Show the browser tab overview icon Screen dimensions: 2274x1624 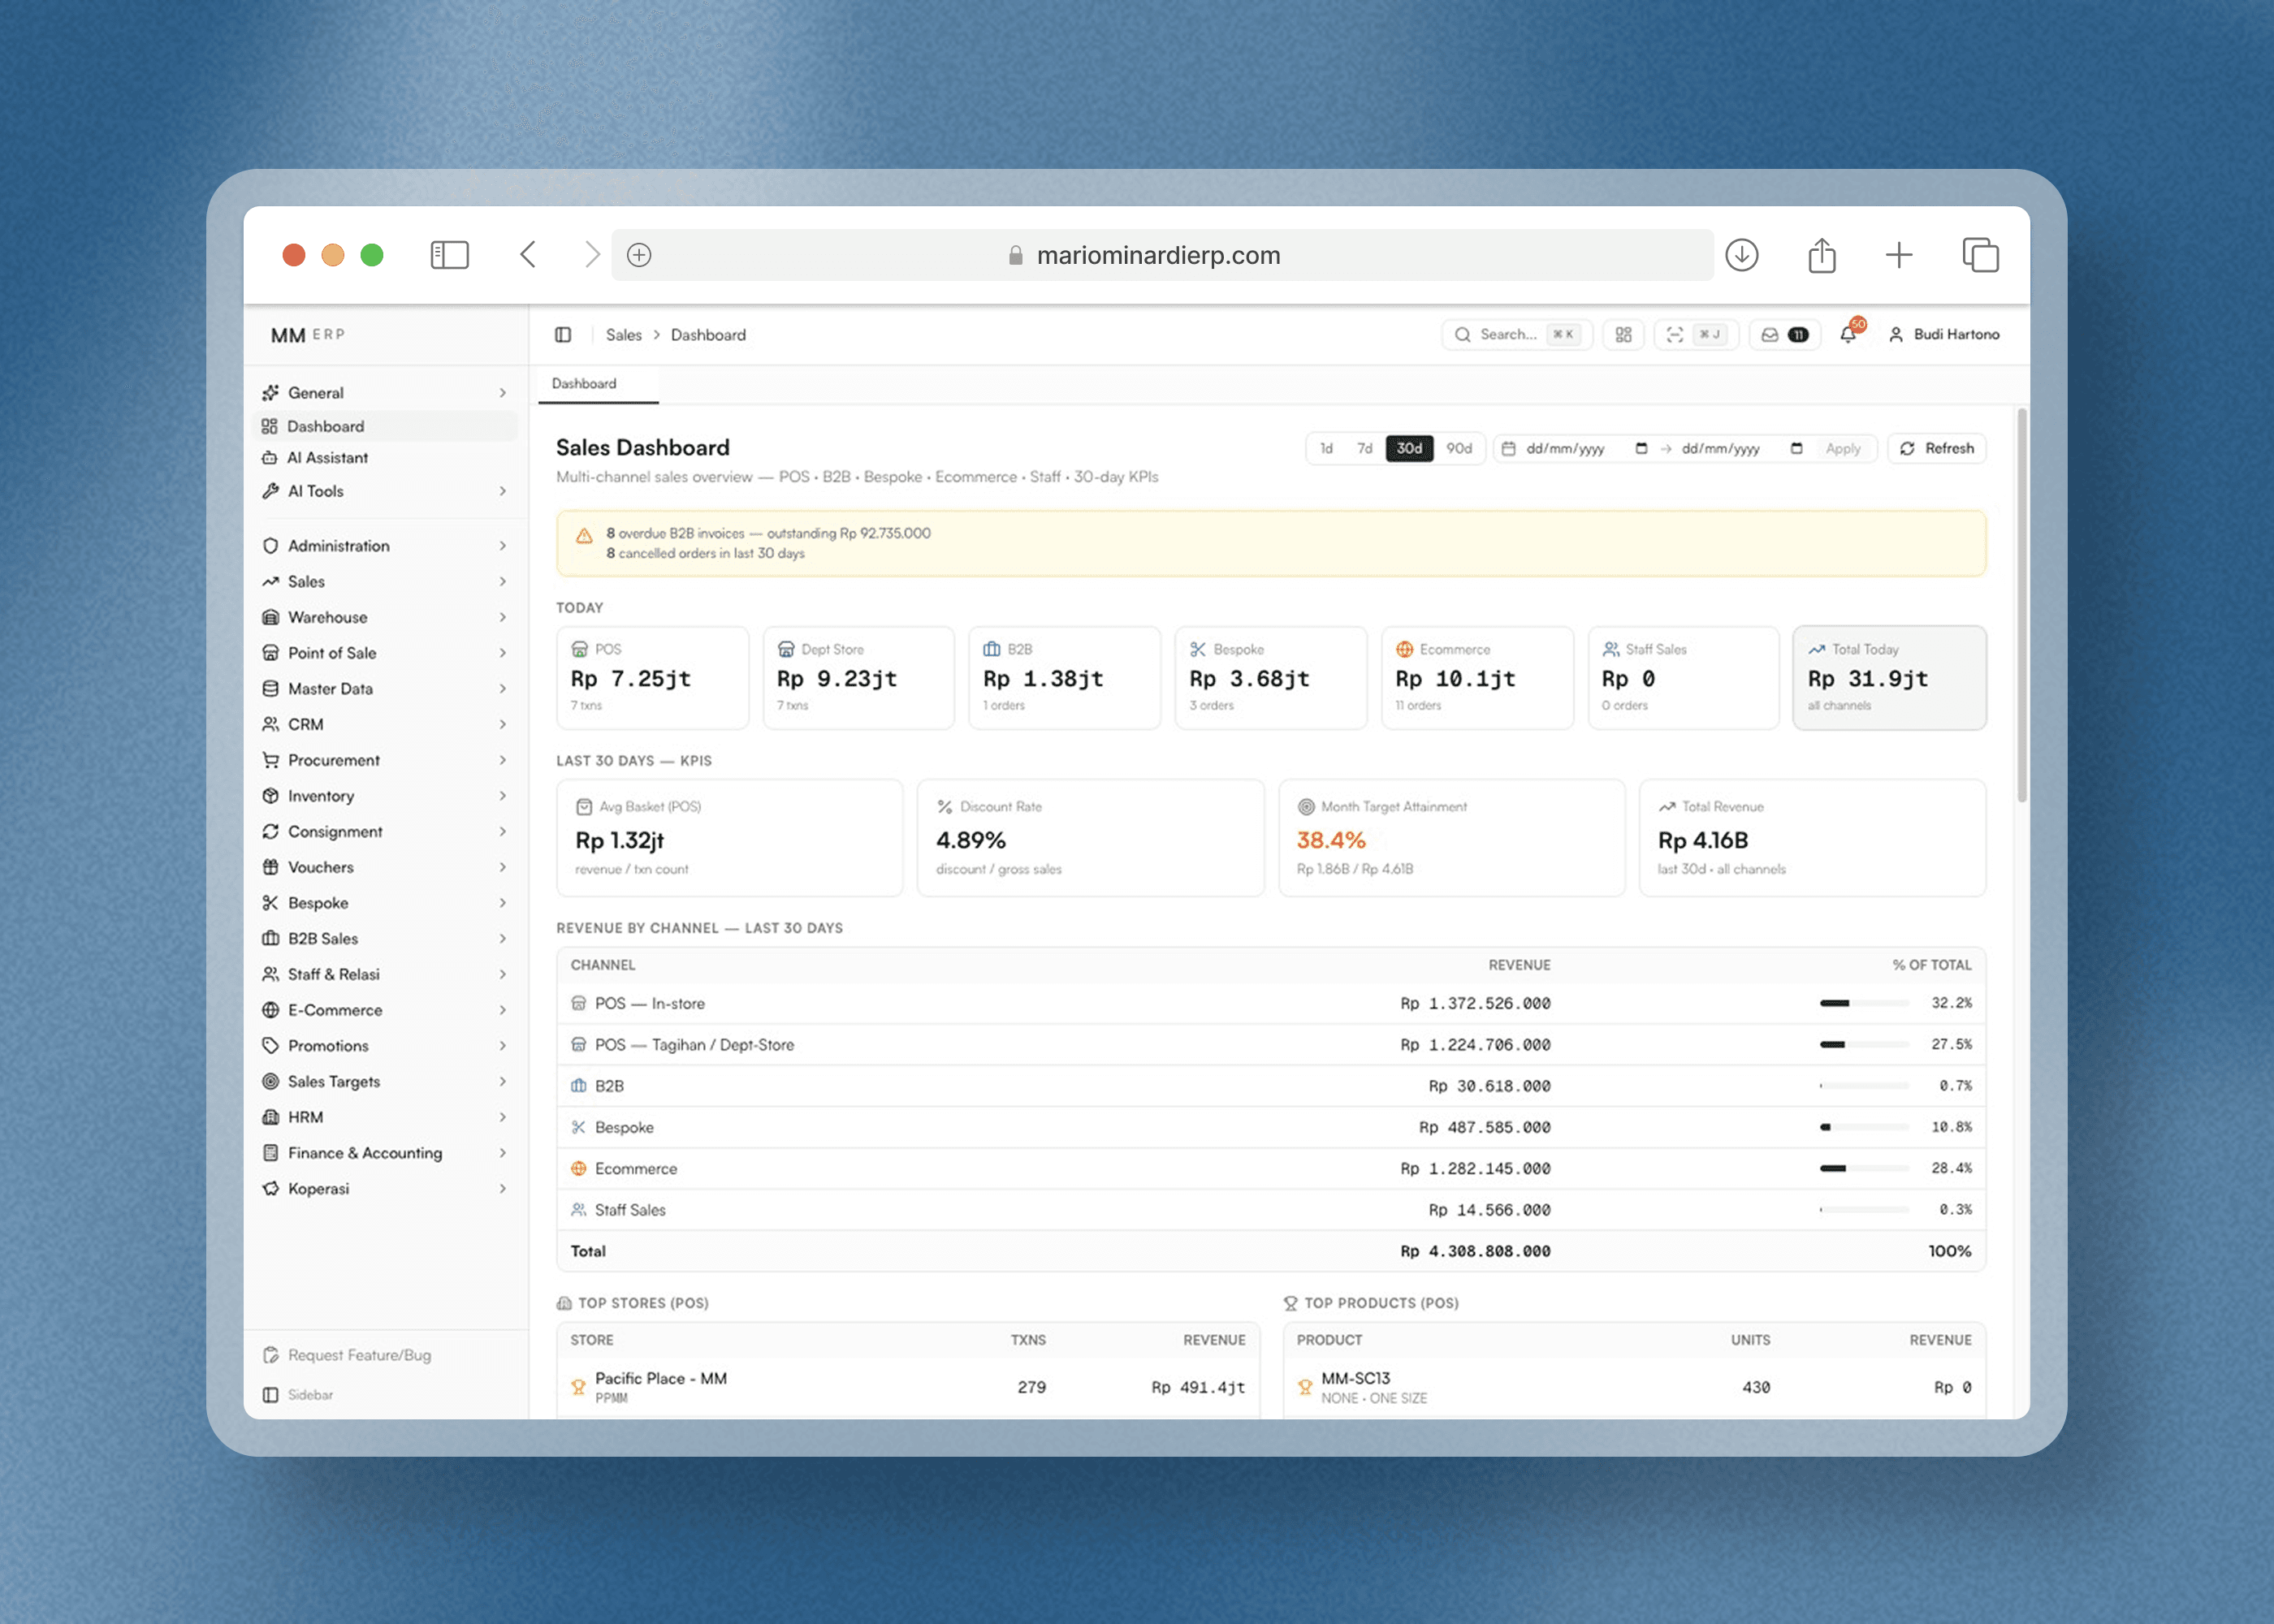pos(1980,255)
